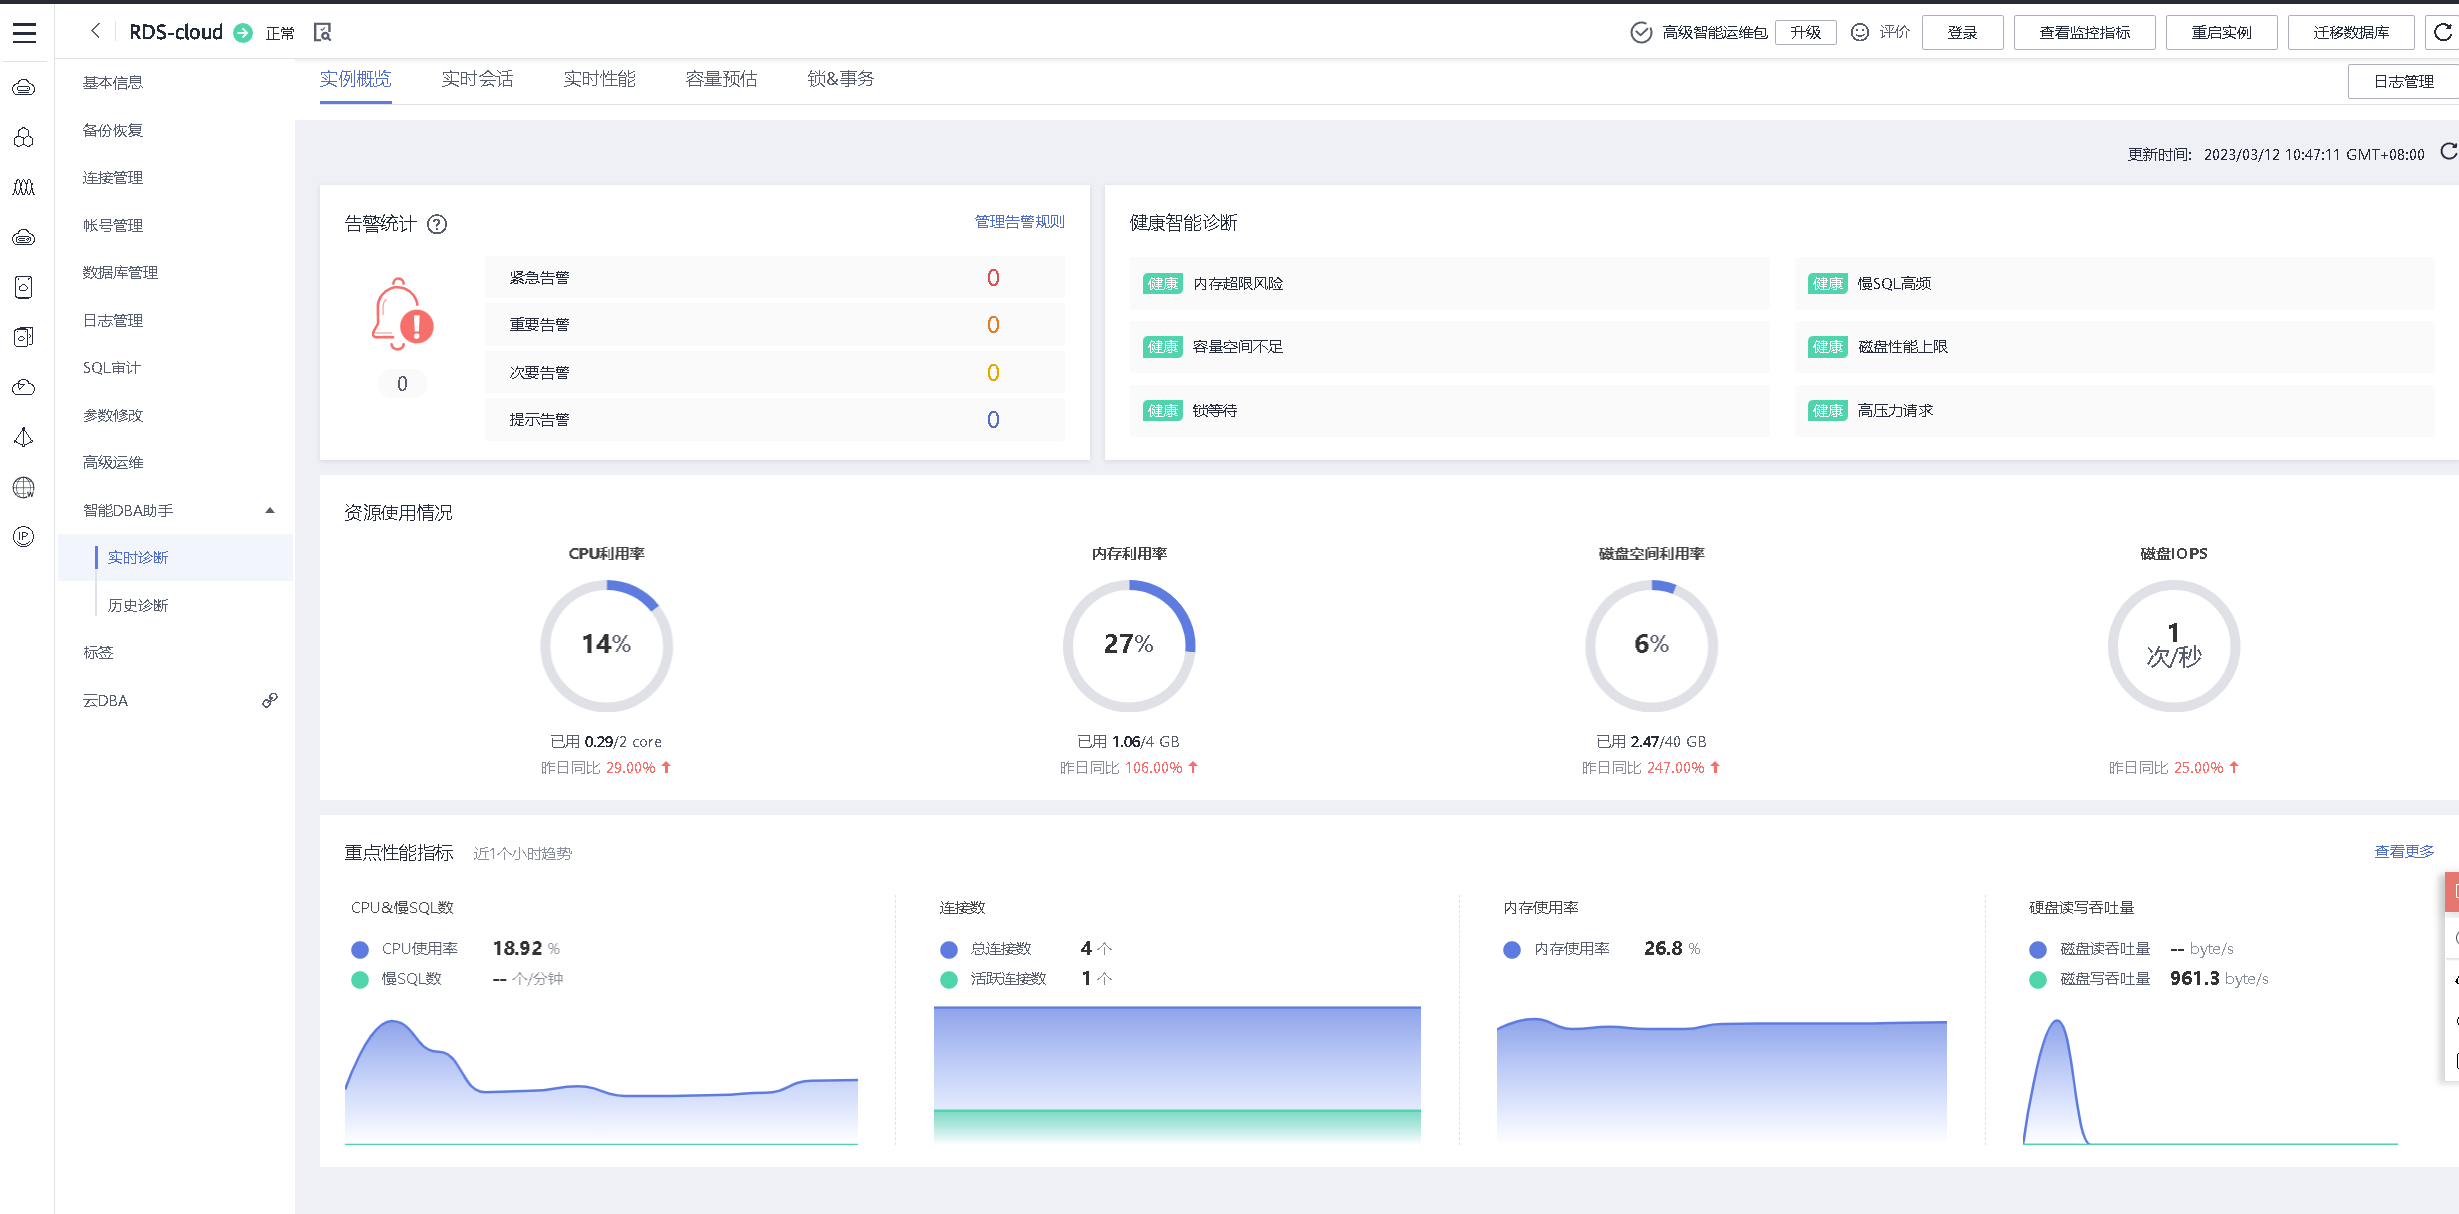This screenshot has width=2459, height=1214.
Task: Click the top-right refresh button icon
Action: click(2441, 32)
